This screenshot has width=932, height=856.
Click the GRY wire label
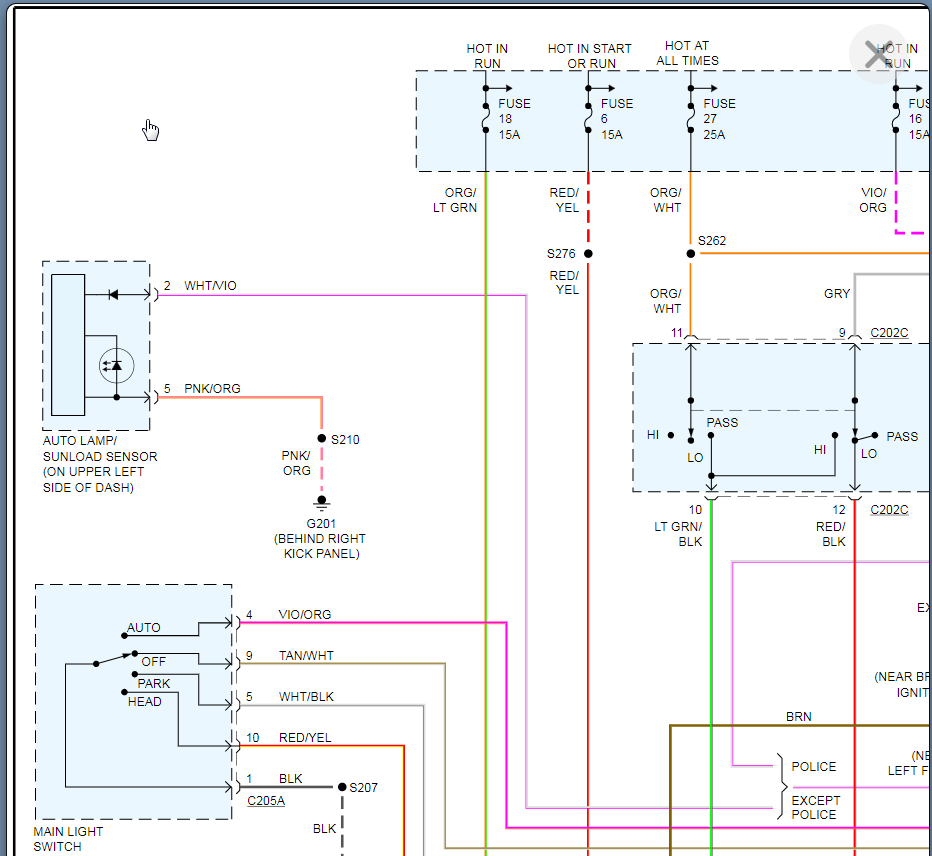tap(837, 294)
